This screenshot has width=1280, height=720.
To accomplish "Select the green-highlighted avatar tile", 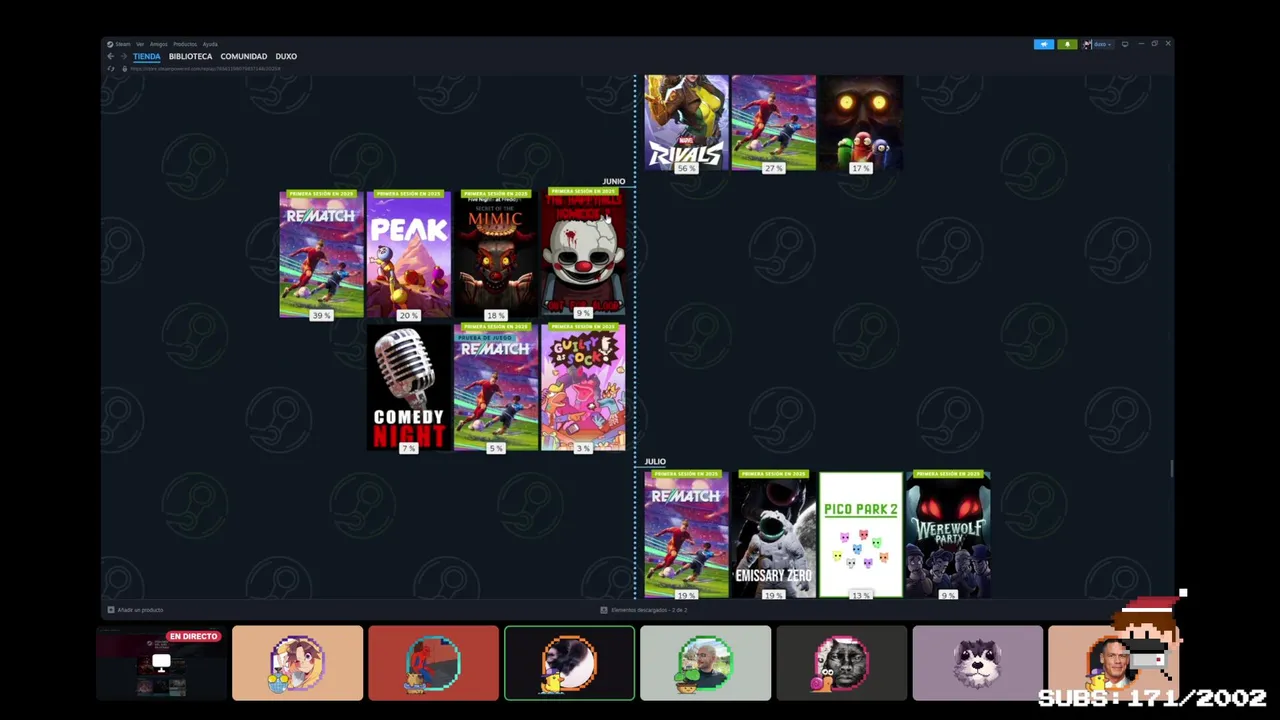I will point(569,663).
